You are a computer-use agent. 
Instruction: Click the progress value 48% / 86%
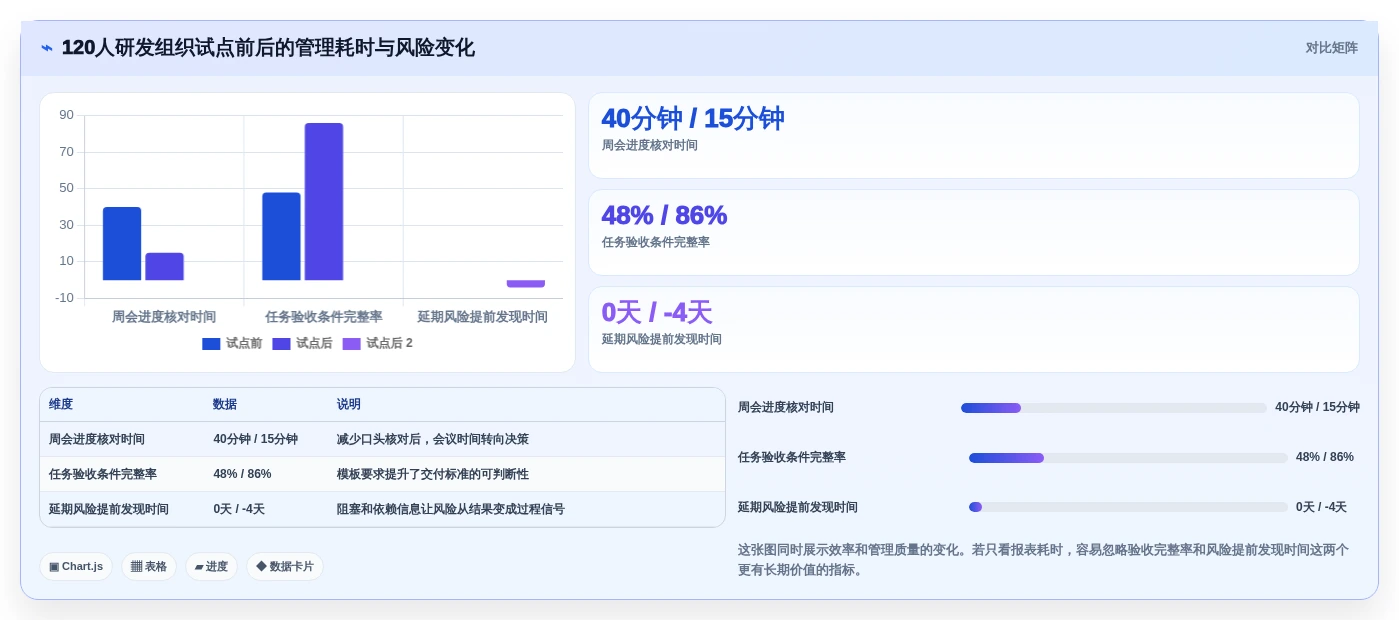click(1325, 458)
